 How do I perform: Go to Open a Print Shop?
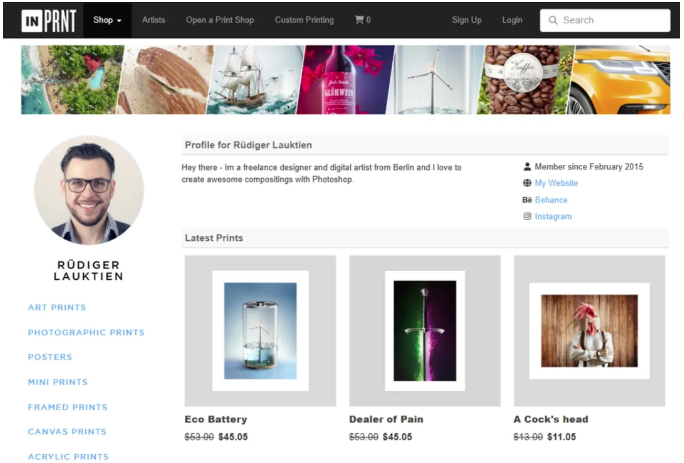(x=220, y=20)
